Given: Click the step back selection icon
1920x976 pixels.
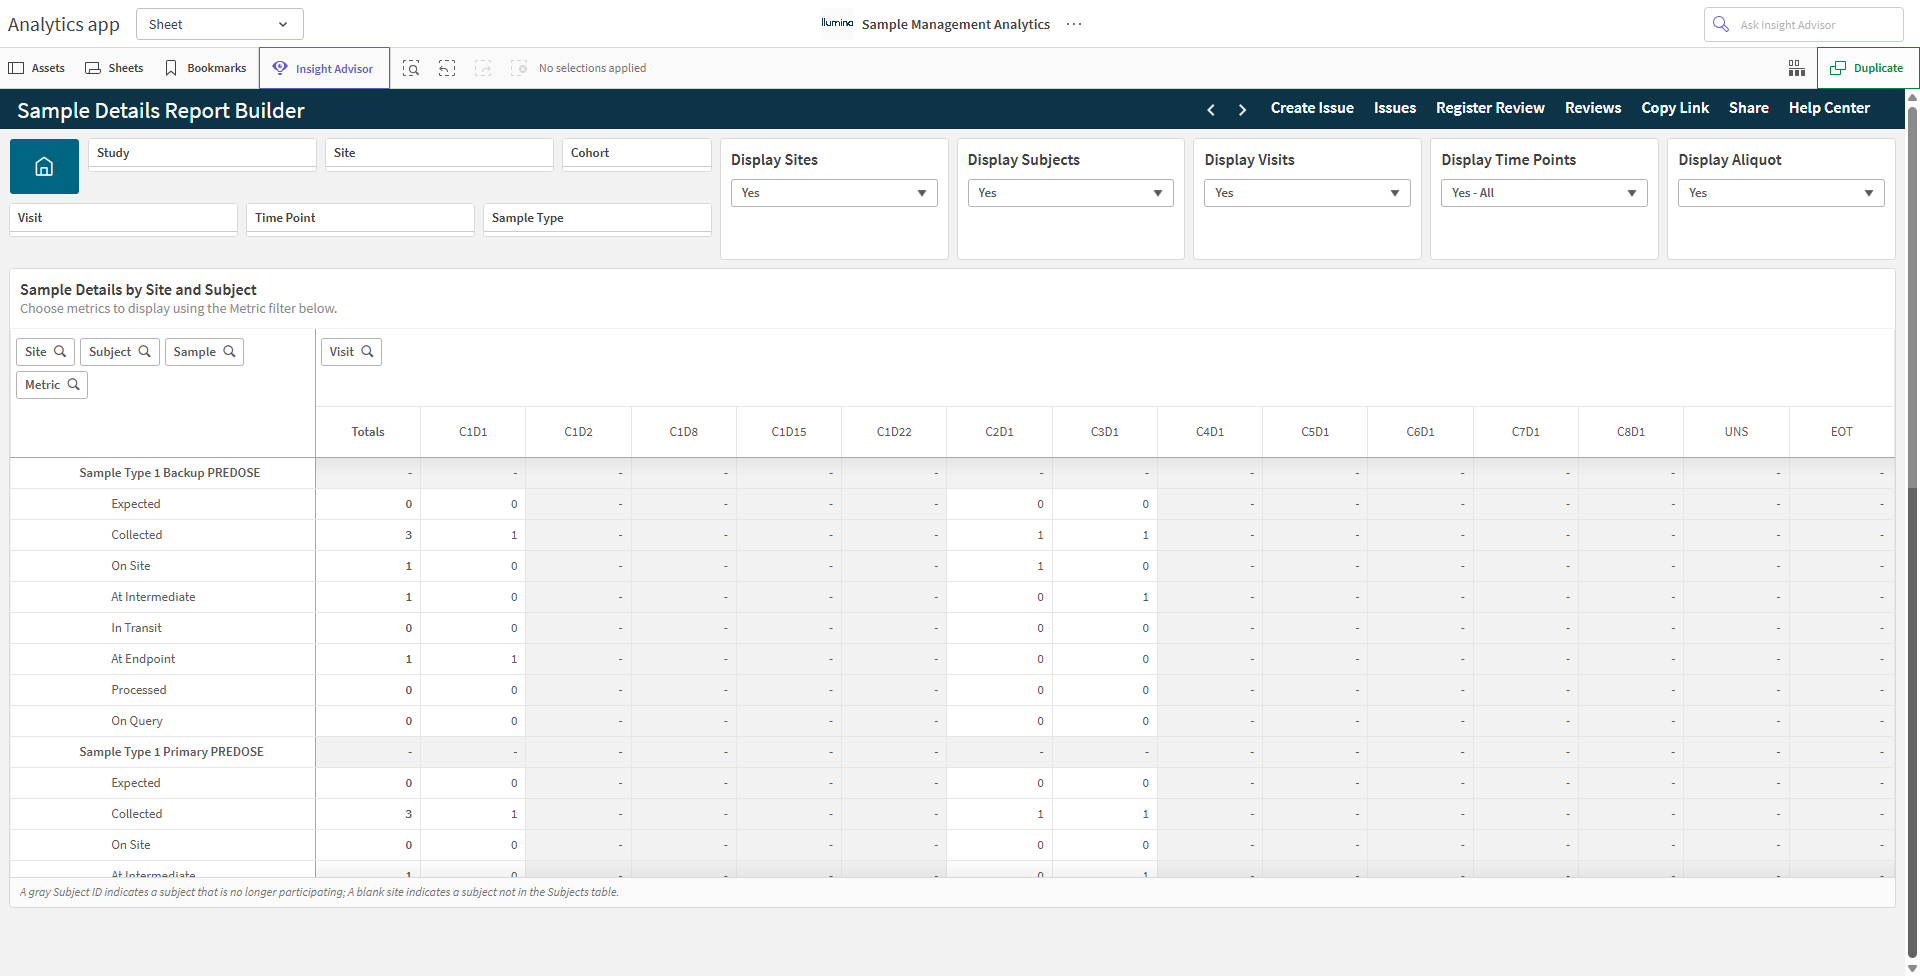Looking at the screenshot, I should pyautogui.click(x=447, y=68).
